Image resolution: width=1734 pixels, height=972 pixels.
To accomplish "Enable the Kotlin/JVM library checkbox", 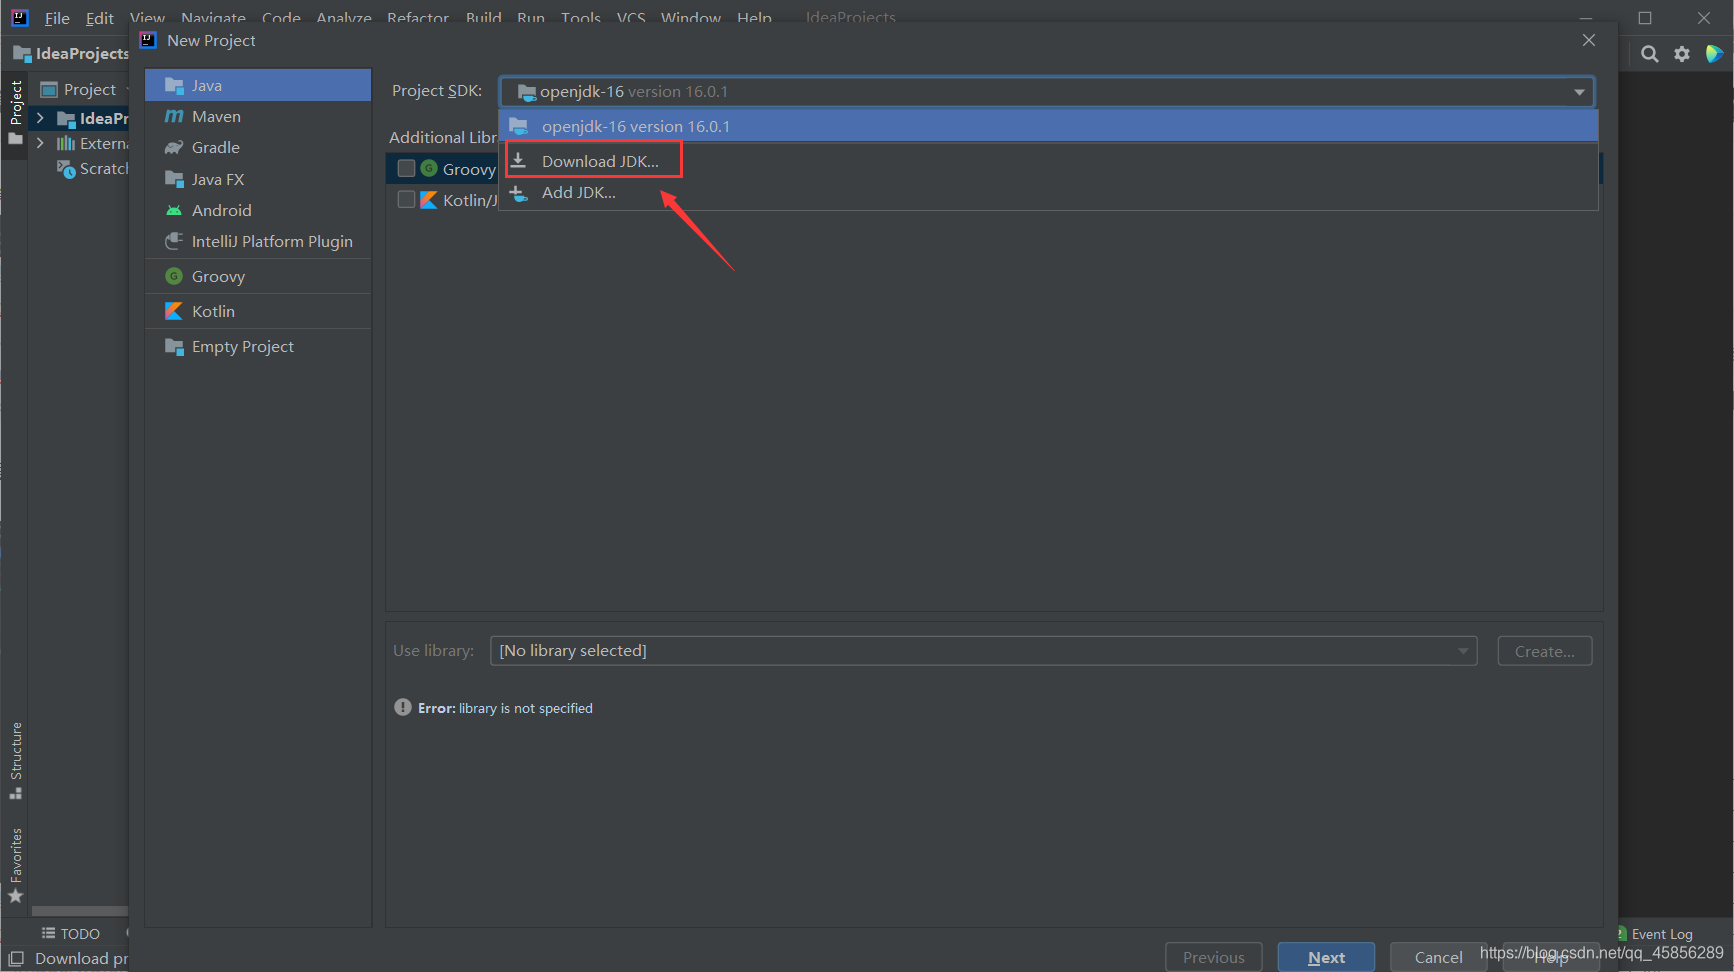I will 406,199.
